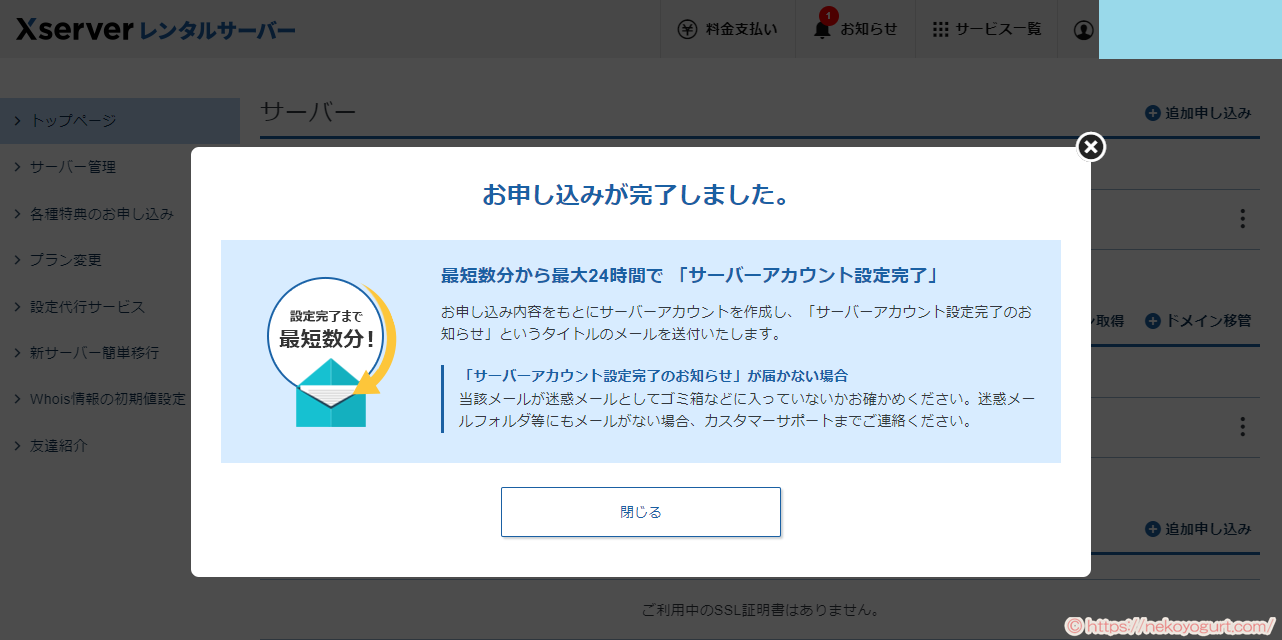Open the サービス一覧 grid icon
This screenshot has width=1282, height=640.
[x=939, y=29]
